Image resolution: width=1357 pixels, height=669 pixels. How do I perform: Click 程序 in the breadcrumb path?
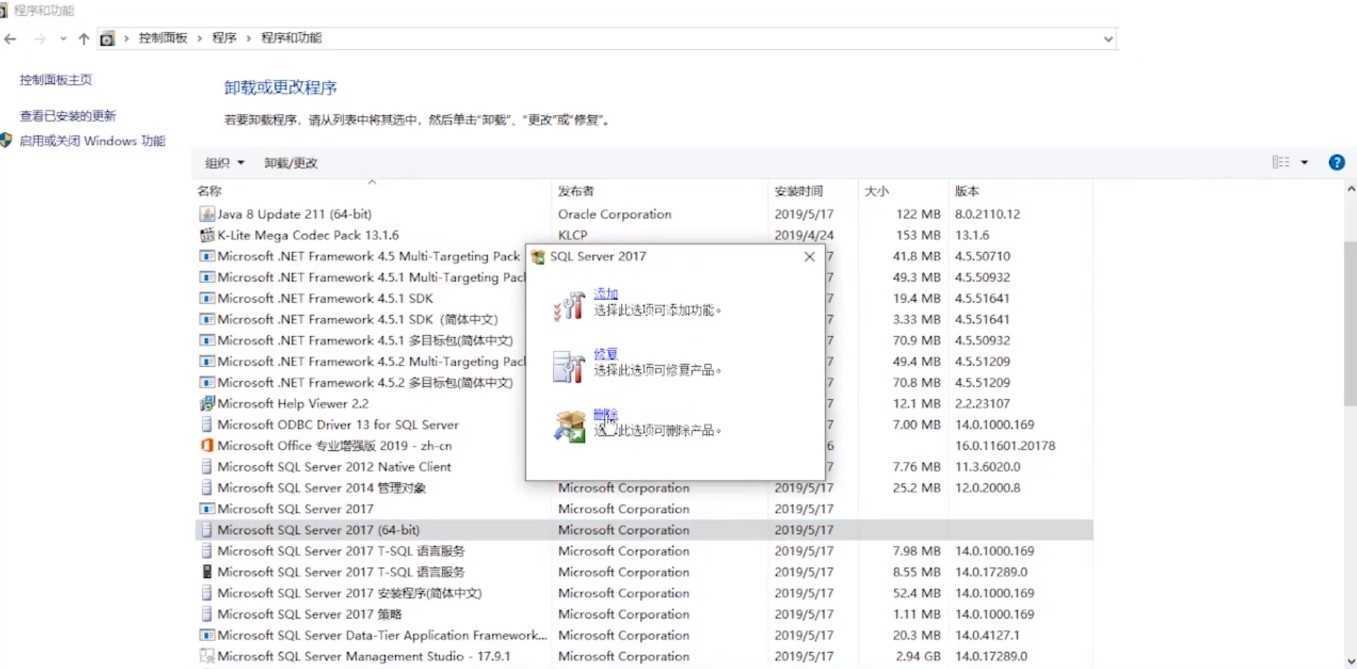pos(224,38)
